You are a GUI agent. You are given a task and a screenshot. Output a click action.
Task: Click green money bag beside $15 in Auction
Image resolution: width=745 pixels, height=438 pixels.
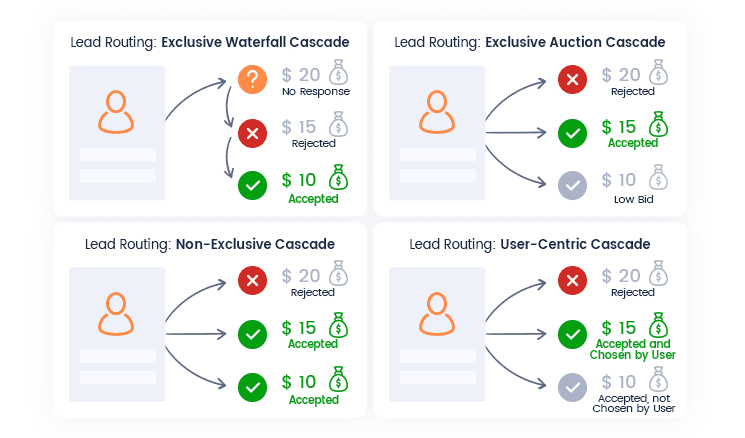click(657, 125)
